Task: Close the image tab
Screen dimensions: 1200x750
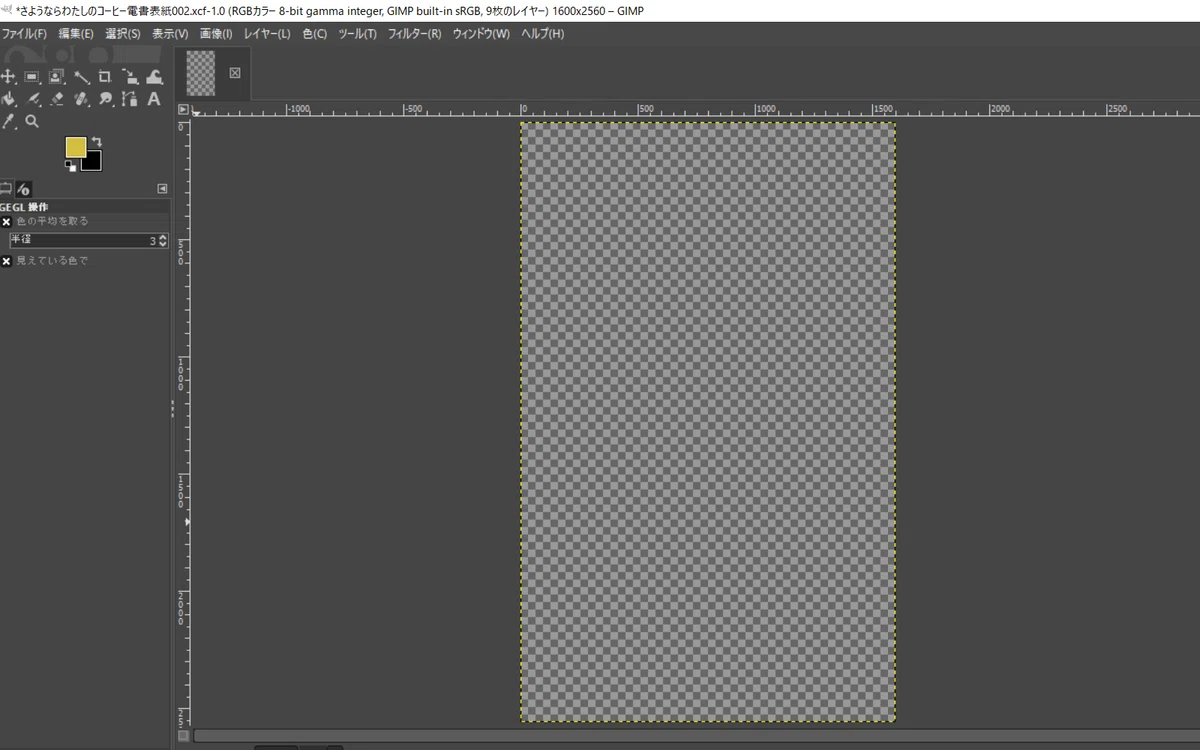Action: [235, 72]
